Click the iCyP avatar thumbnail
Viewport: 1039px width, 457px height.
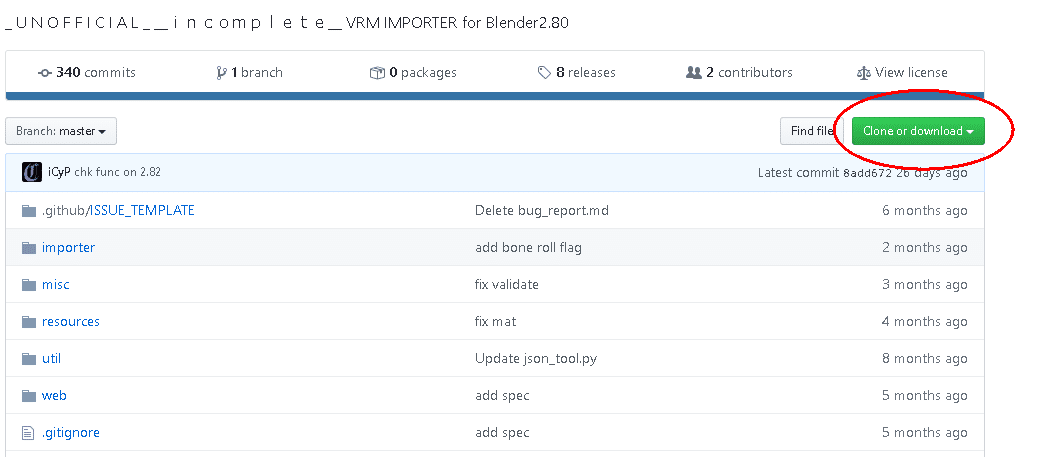coord(31,172)
